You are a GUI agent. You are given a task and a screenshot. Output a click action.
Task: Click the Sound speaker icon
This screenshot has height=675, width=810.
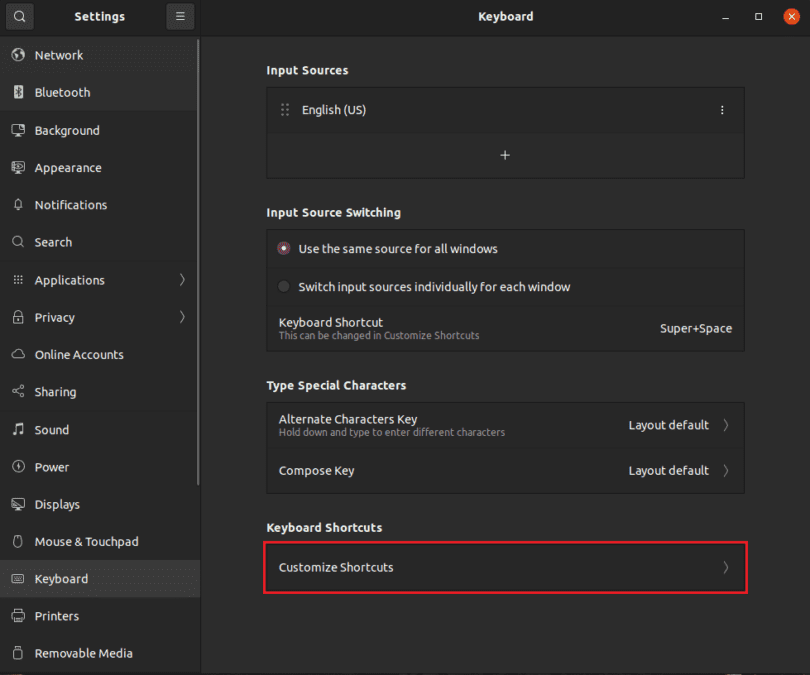click(x=18, y=429)
